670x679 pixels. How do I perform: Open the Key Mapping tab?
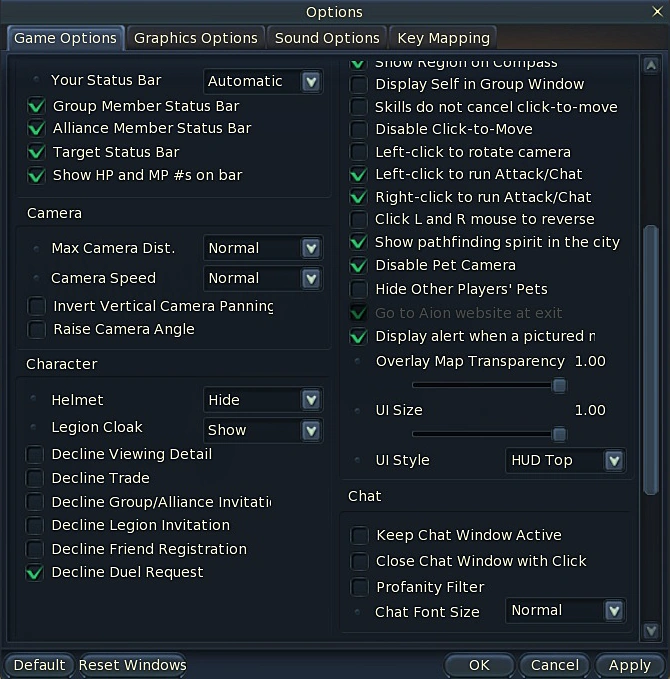tap(443, 38)
